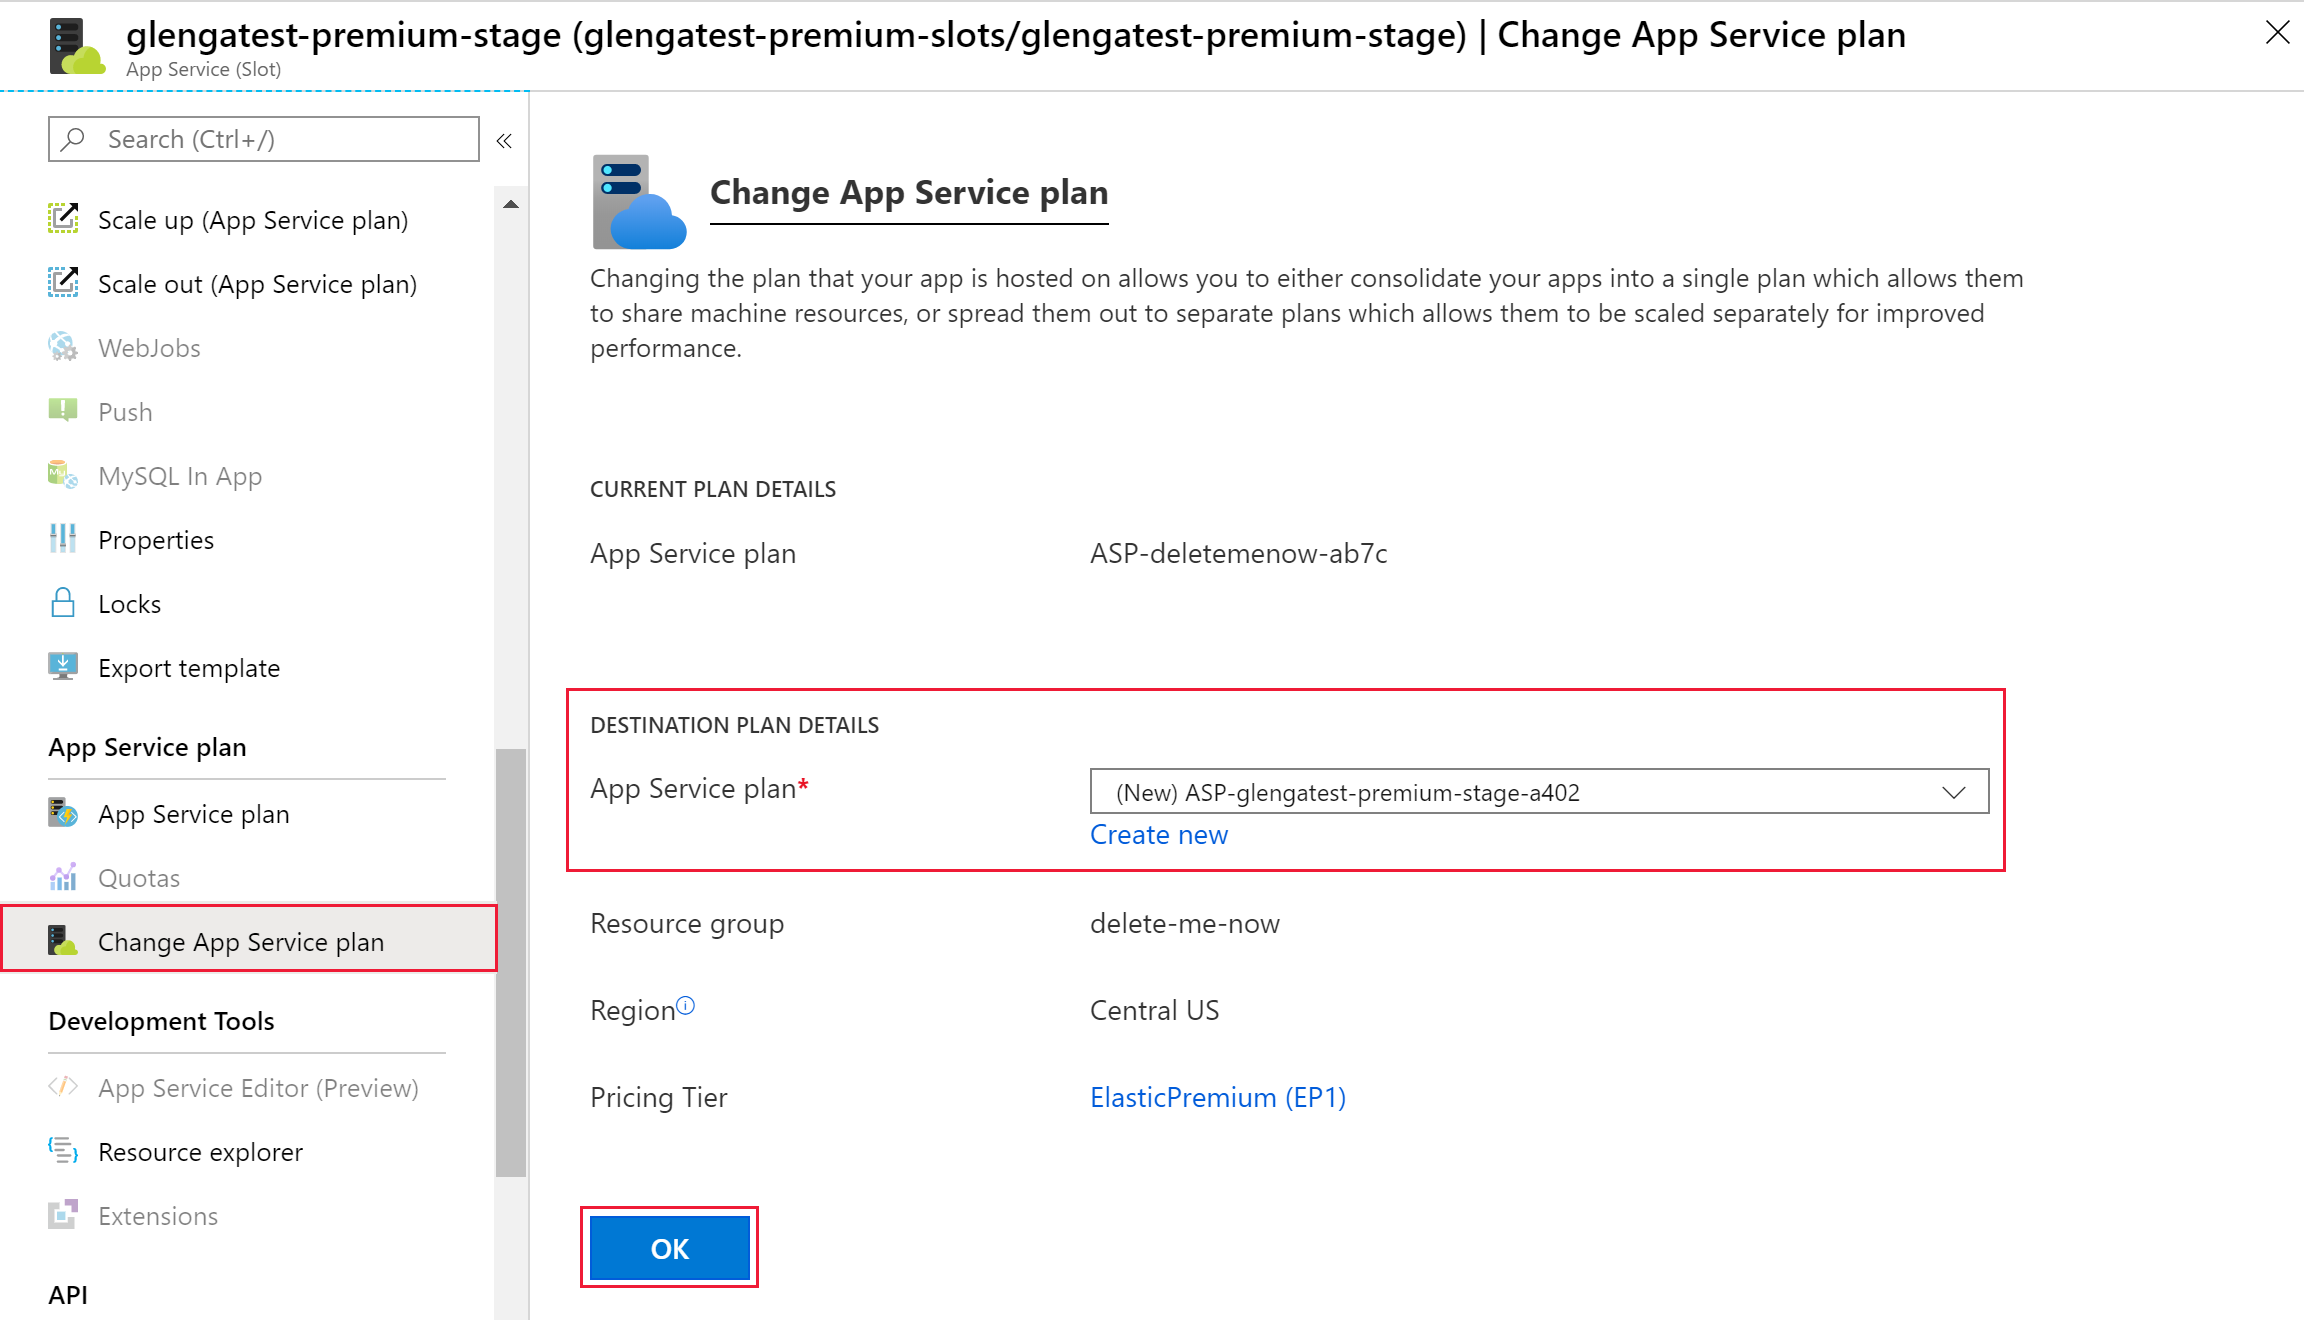The image size is (2304, 1320).
Task: Click the MySQL In App icon
Action: point(63,475)
